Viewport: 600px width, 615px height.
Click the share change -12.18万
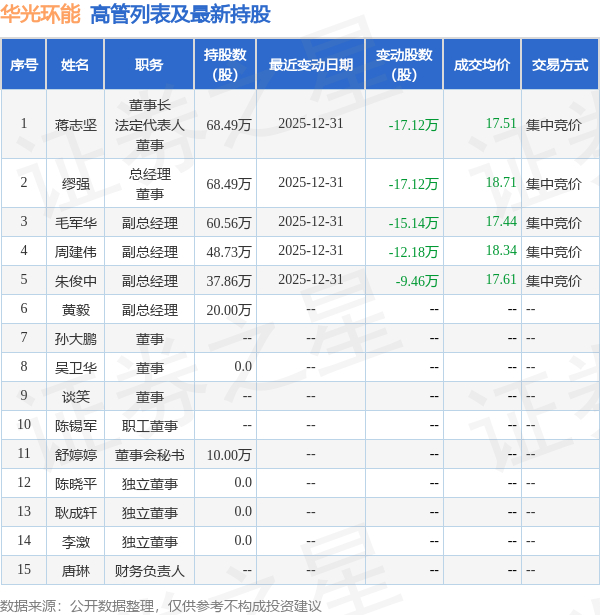pos(413,252)
